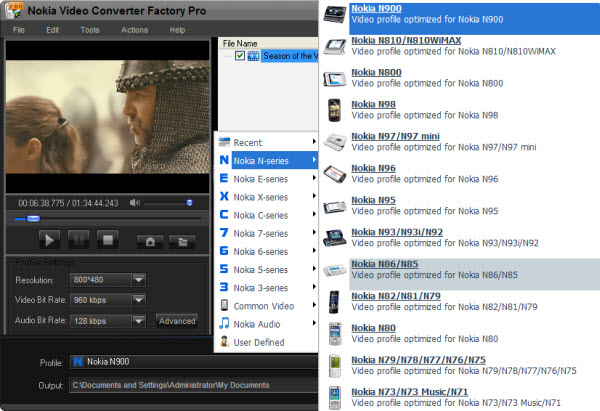The height and width of the screenshot is (411, 600).
Task: Click the Nokia N800 device icon
Action: point(334,79)
